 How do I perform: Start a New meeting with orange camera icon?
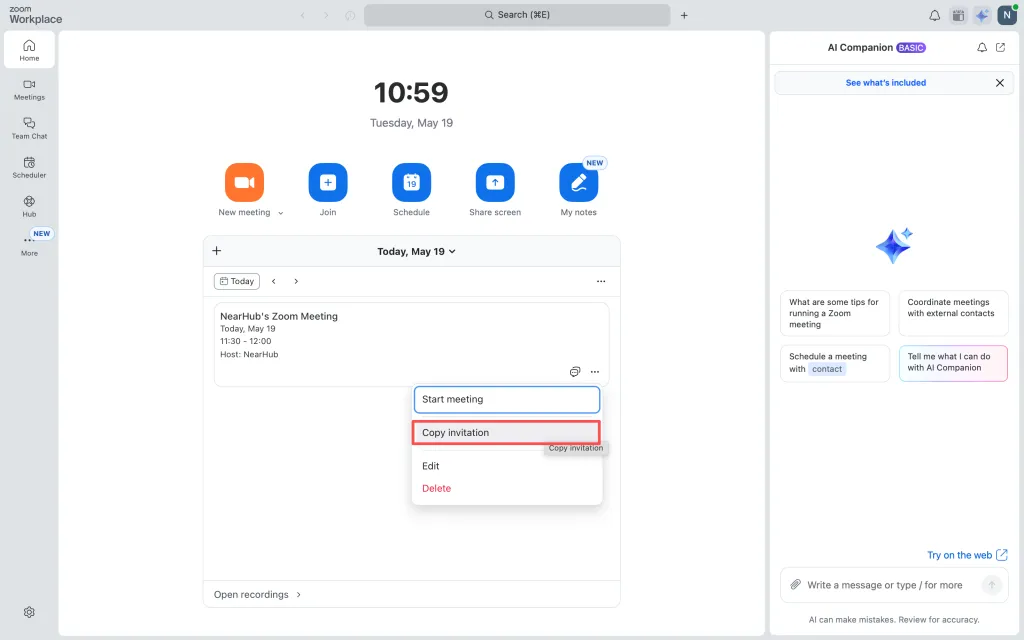pyautogui.click(x=244, y=182)
